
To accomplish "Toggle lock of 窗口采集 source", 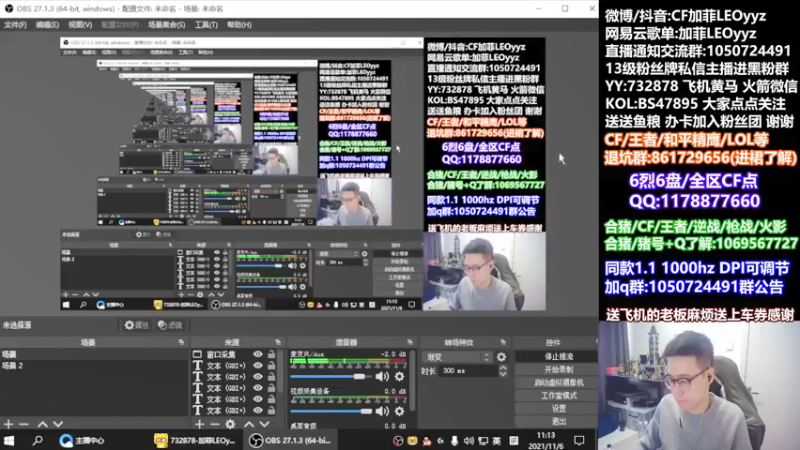I will pos(271,354).
